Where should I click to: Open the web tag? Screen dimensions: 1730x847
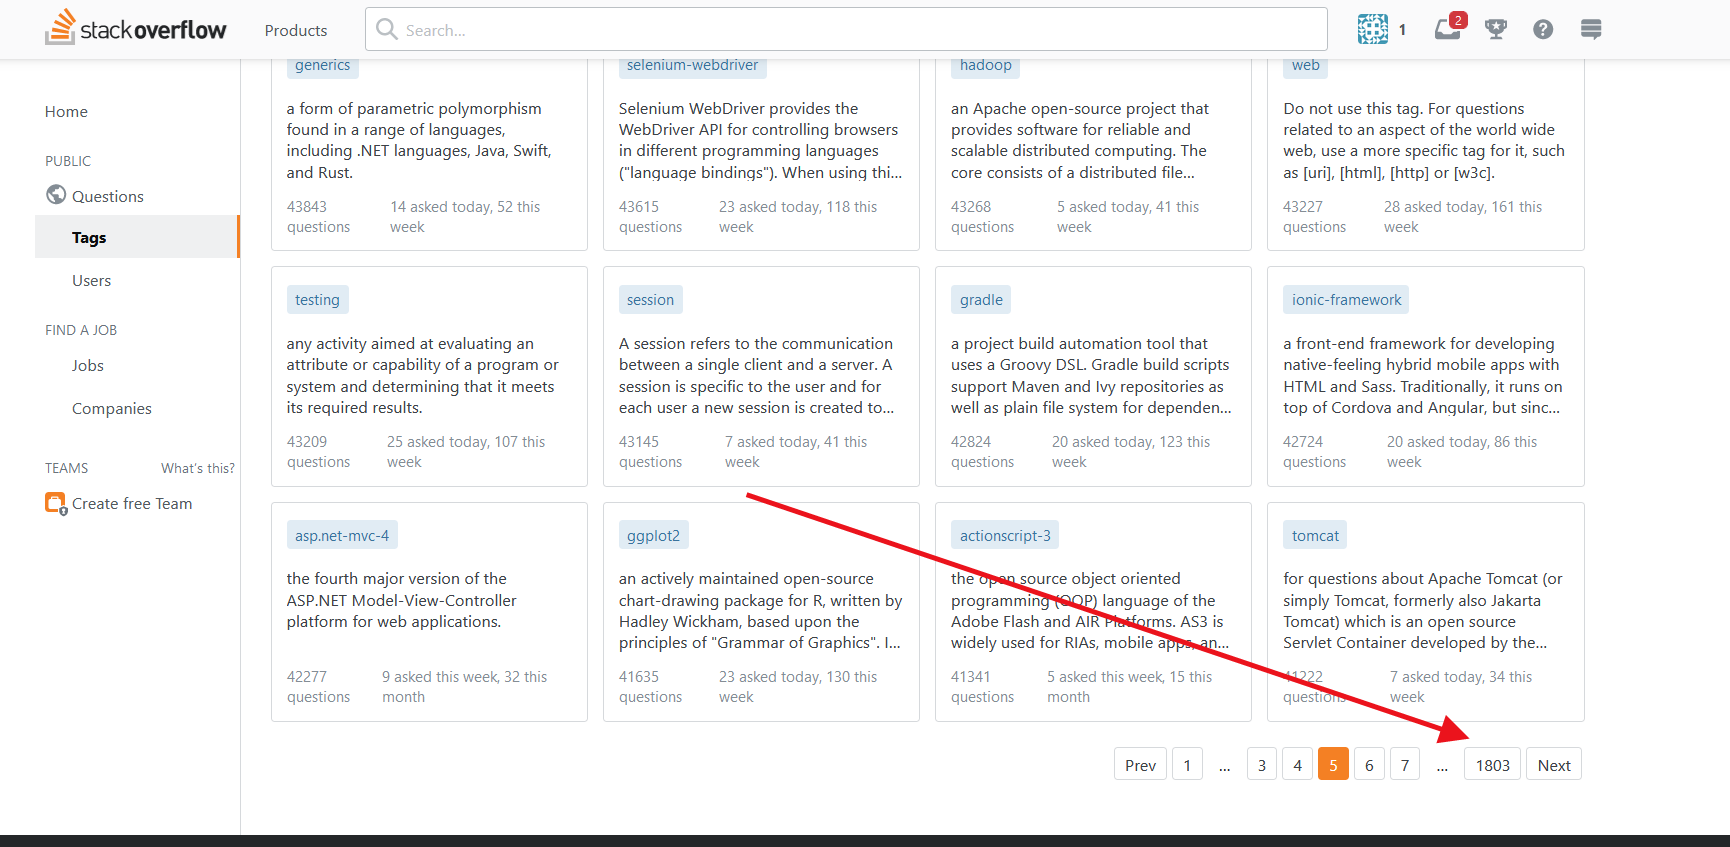tap(1306, 66)
